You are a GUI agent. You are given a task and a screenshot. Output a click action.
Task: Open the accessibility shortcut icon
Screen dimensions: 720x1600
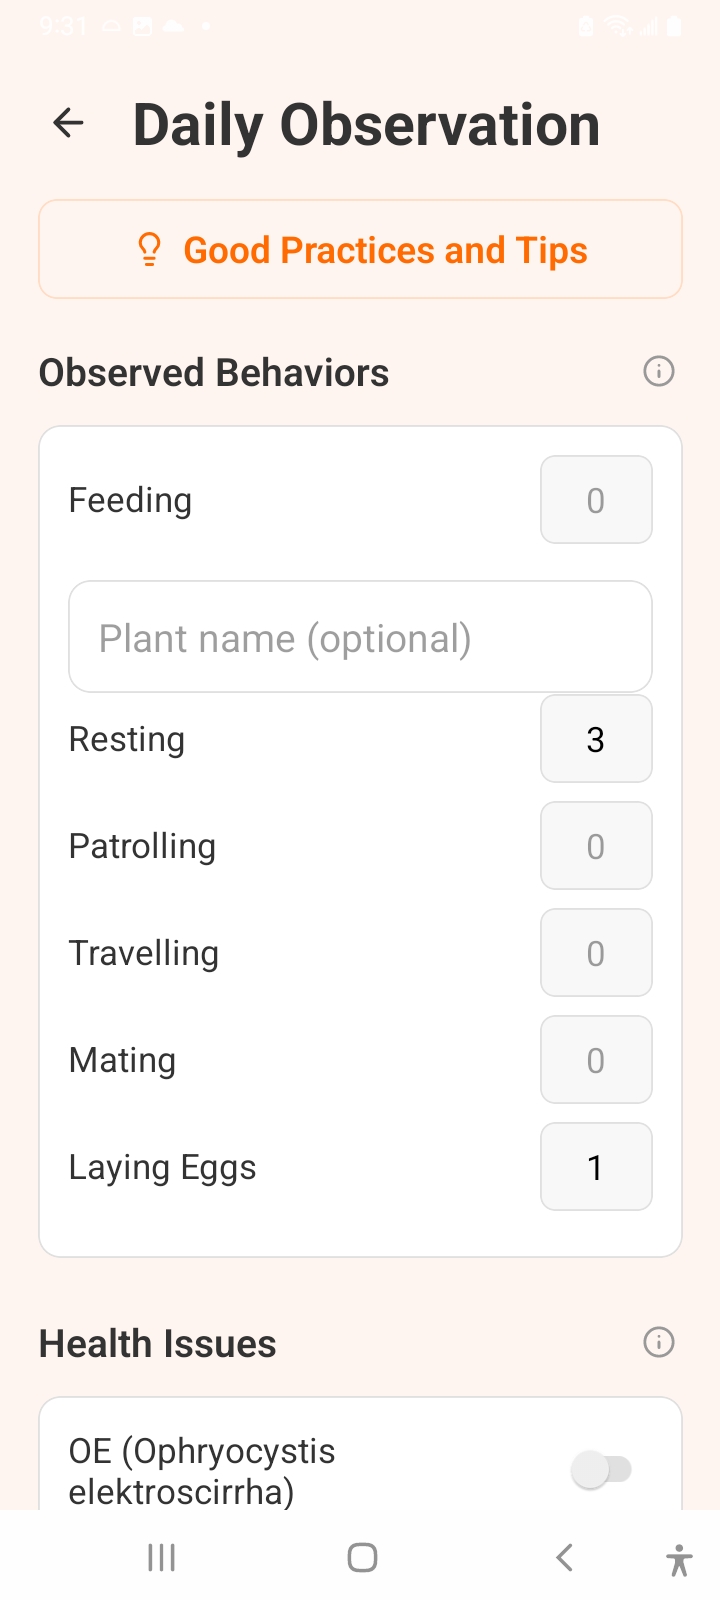(x=679, y=1559)
